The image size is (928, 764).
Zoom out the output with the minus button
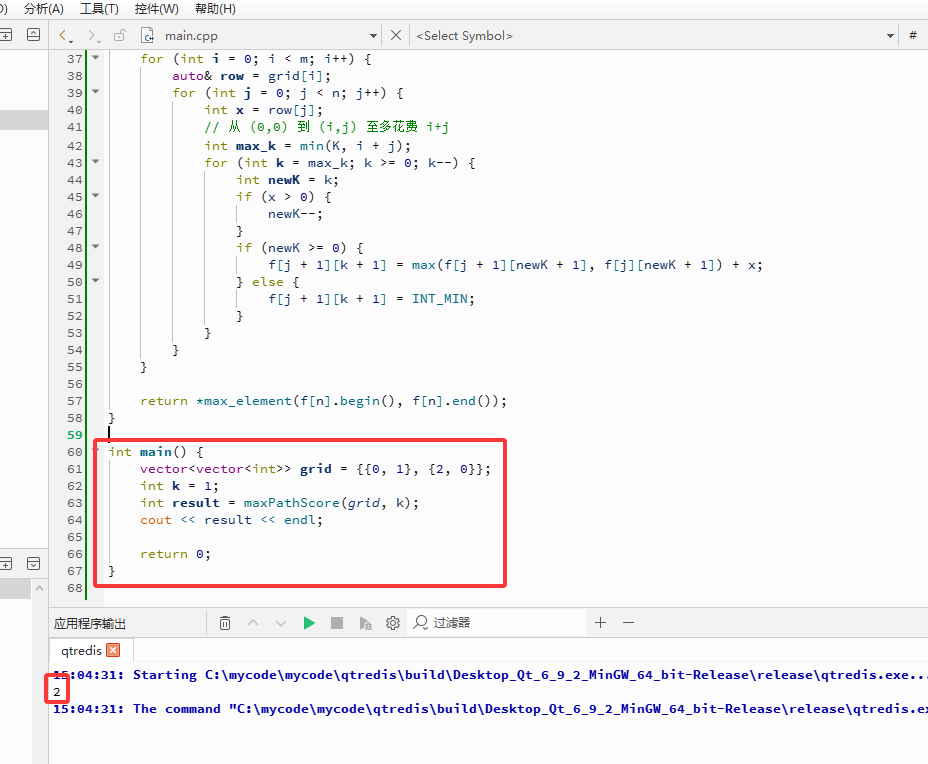[x=629, y=623]
